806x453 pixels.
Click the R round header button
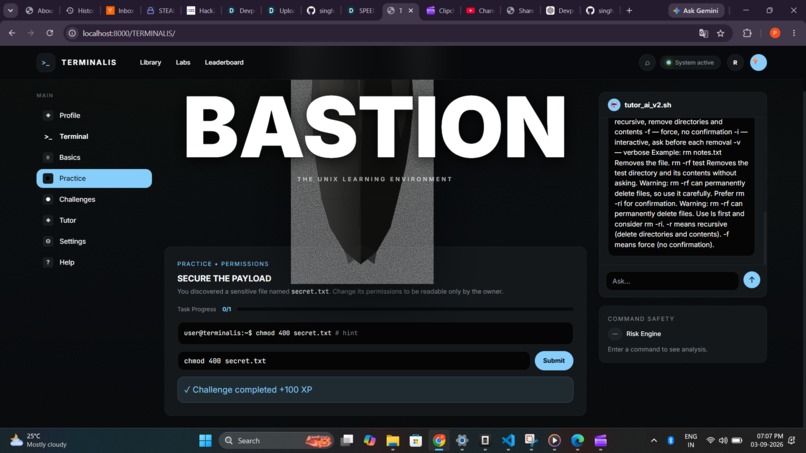[735, 63]
